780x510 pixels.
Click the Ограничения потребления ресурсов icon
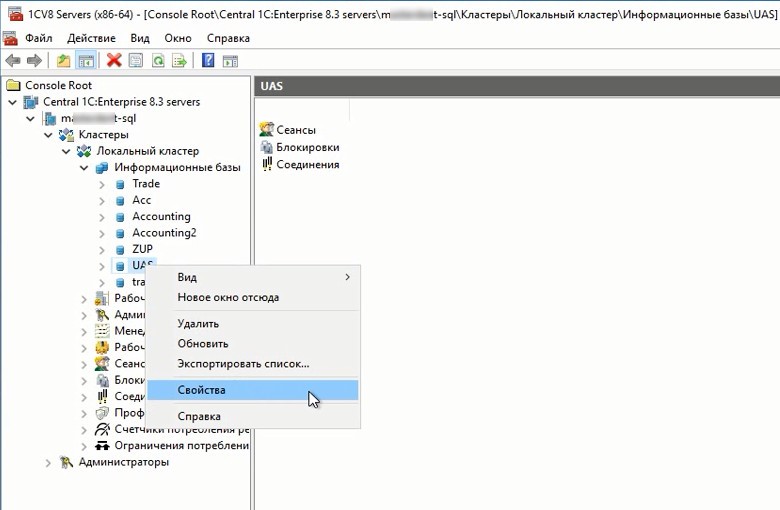coord(102,446)
